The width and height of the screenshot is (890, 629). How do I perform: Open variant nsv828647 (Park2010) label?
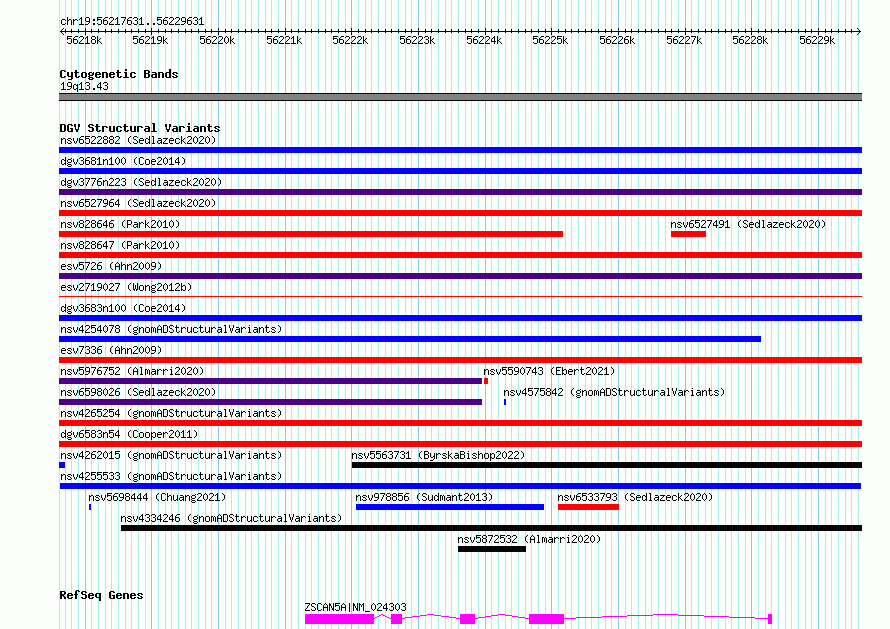coord(120,245)
